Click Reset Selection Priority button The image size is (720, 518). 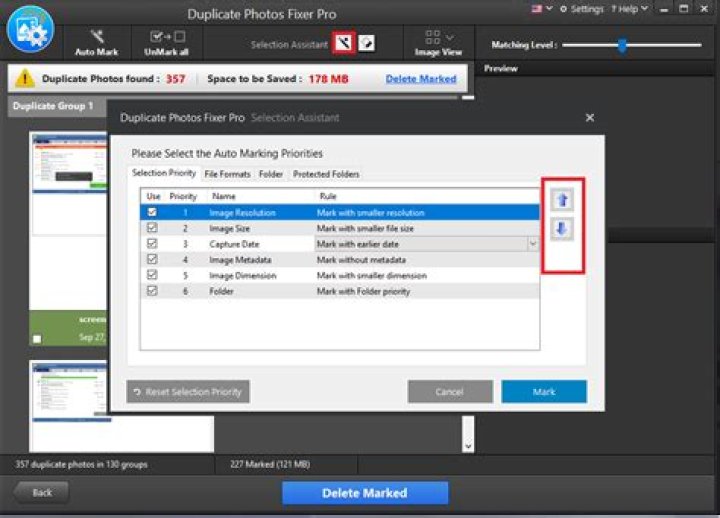(x=188, y=392)
